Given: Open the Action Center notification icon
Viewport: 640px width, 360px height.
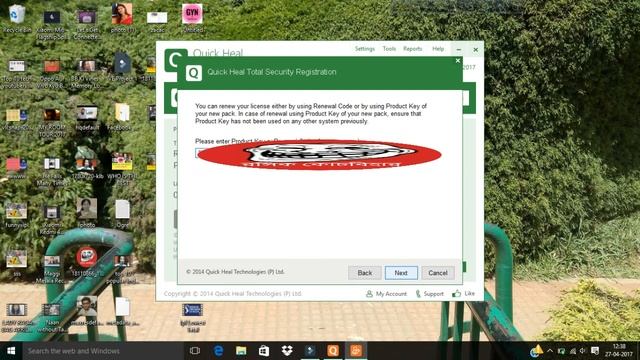Looking at the screenshot, I should click(595, 351).
